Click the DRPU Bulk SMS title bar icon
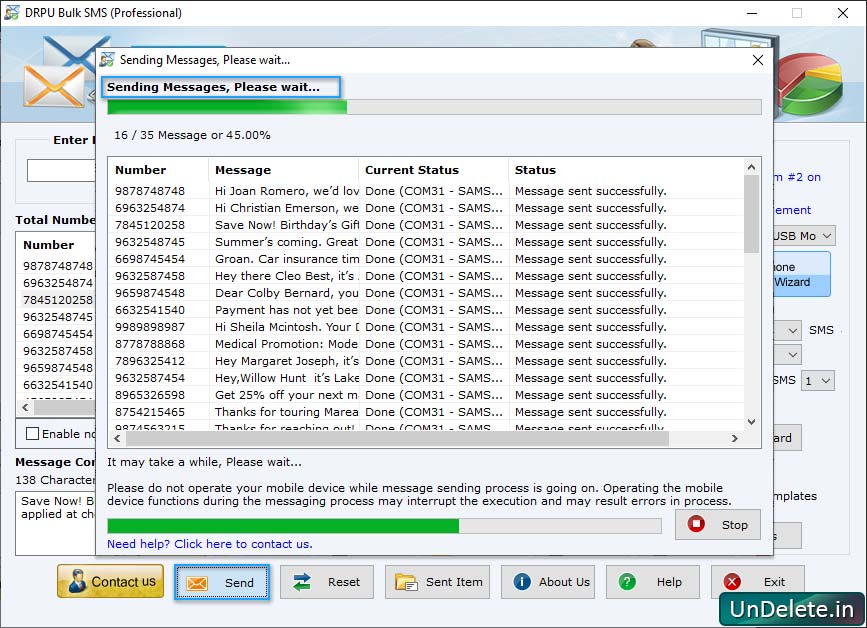Image resolution: width=867 pixels, height=628 pixels. (x=12, y=12)
